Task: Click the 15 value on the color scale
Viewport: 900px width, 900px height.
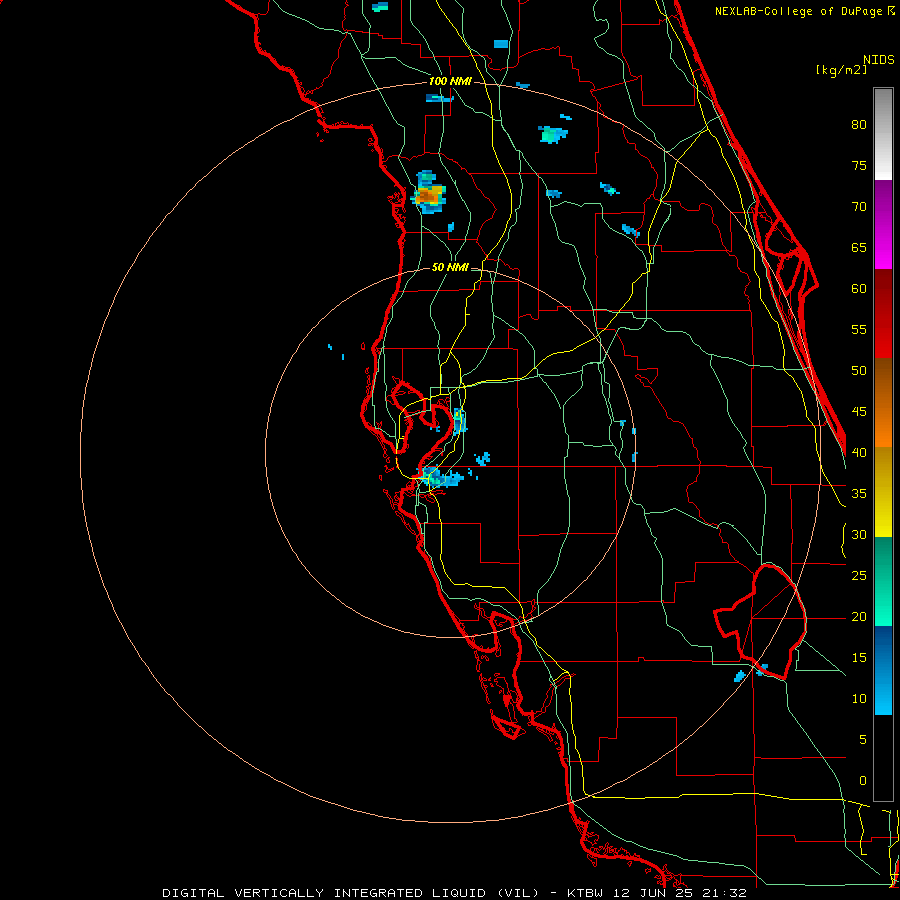Action: point(859,658)
